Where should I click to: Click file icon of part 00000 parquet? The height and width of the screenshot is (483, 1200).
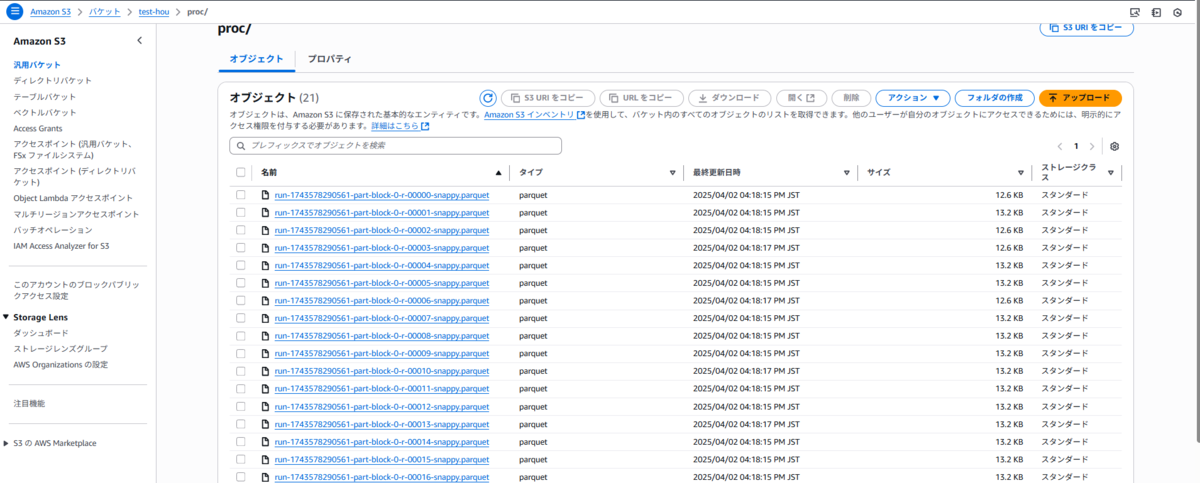click(265, 195)
